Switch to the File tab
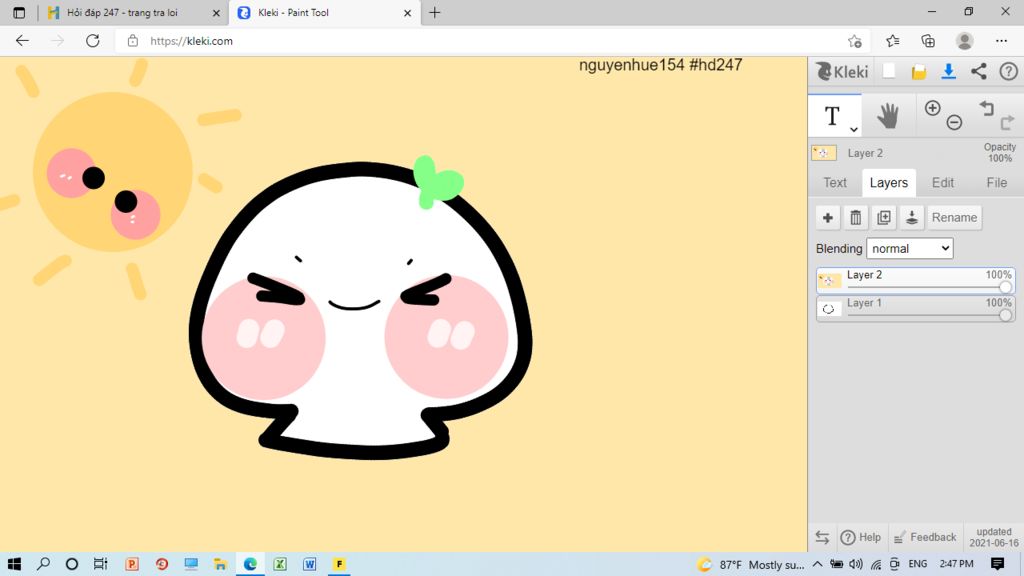The height and width of the screenshot is (576, 1024). tap(996, 183)
